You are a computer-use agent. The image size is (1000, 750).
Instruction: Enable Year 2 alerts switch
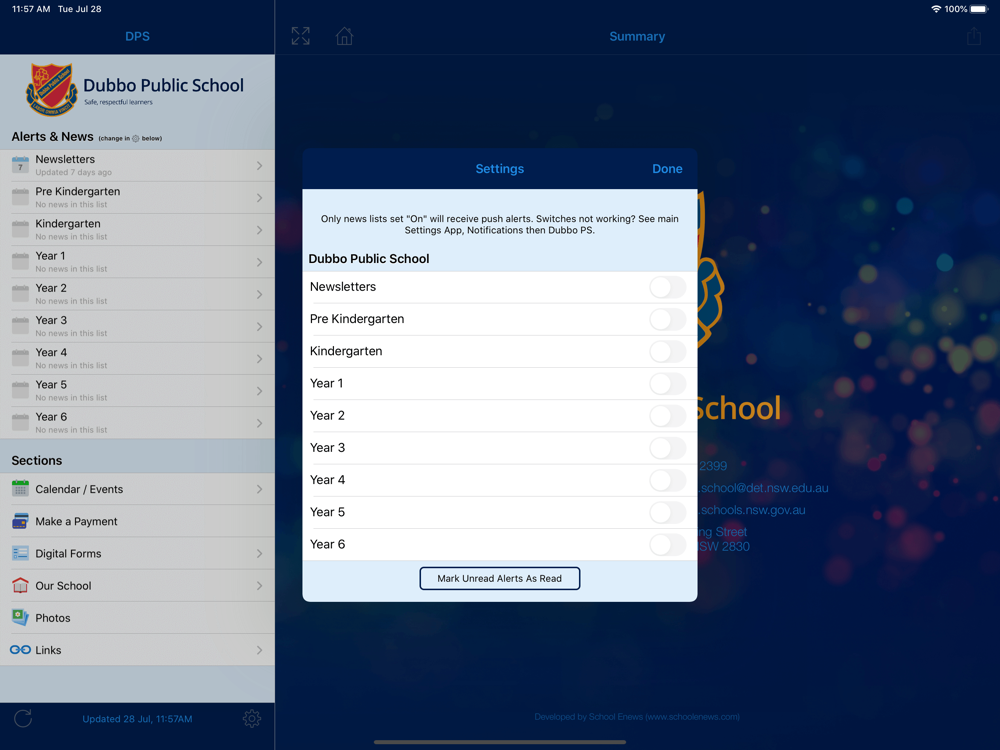click(x=668, y=416)
